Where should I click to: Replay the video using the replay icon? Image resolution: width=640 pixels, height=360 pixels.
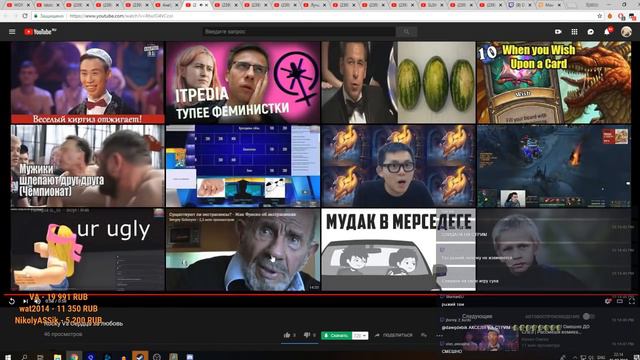(12, 301)
